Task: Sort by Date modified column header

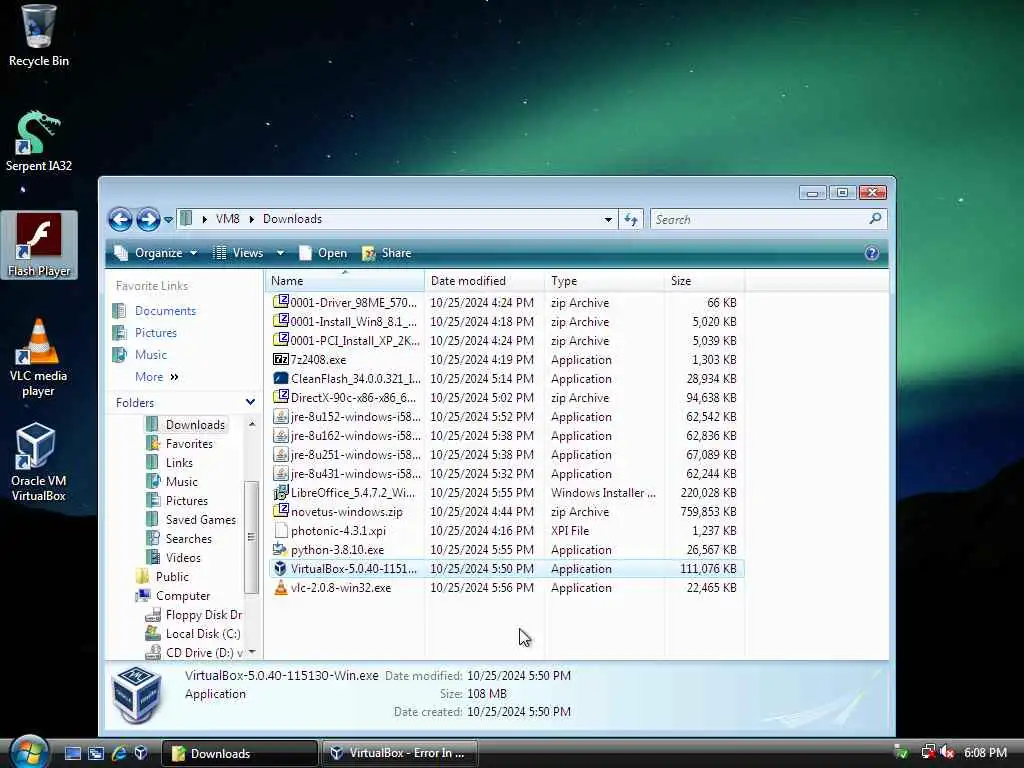Action: coord(485,281)
